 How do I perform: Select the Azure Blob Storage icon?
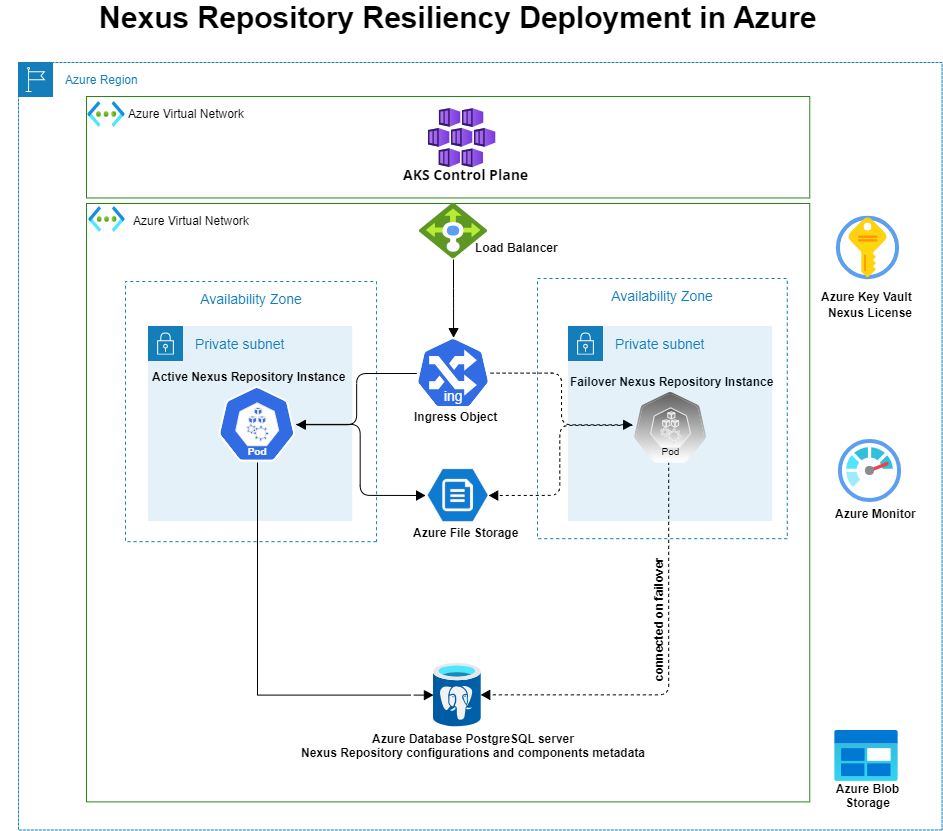[866, 755]
